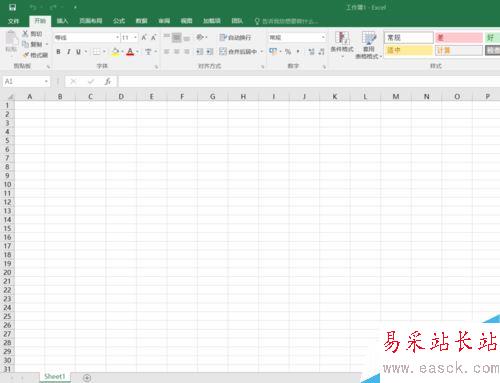Open the Fill Color dropdown arrow
This screenshot has width=500, height=383.
coord(122,52)
